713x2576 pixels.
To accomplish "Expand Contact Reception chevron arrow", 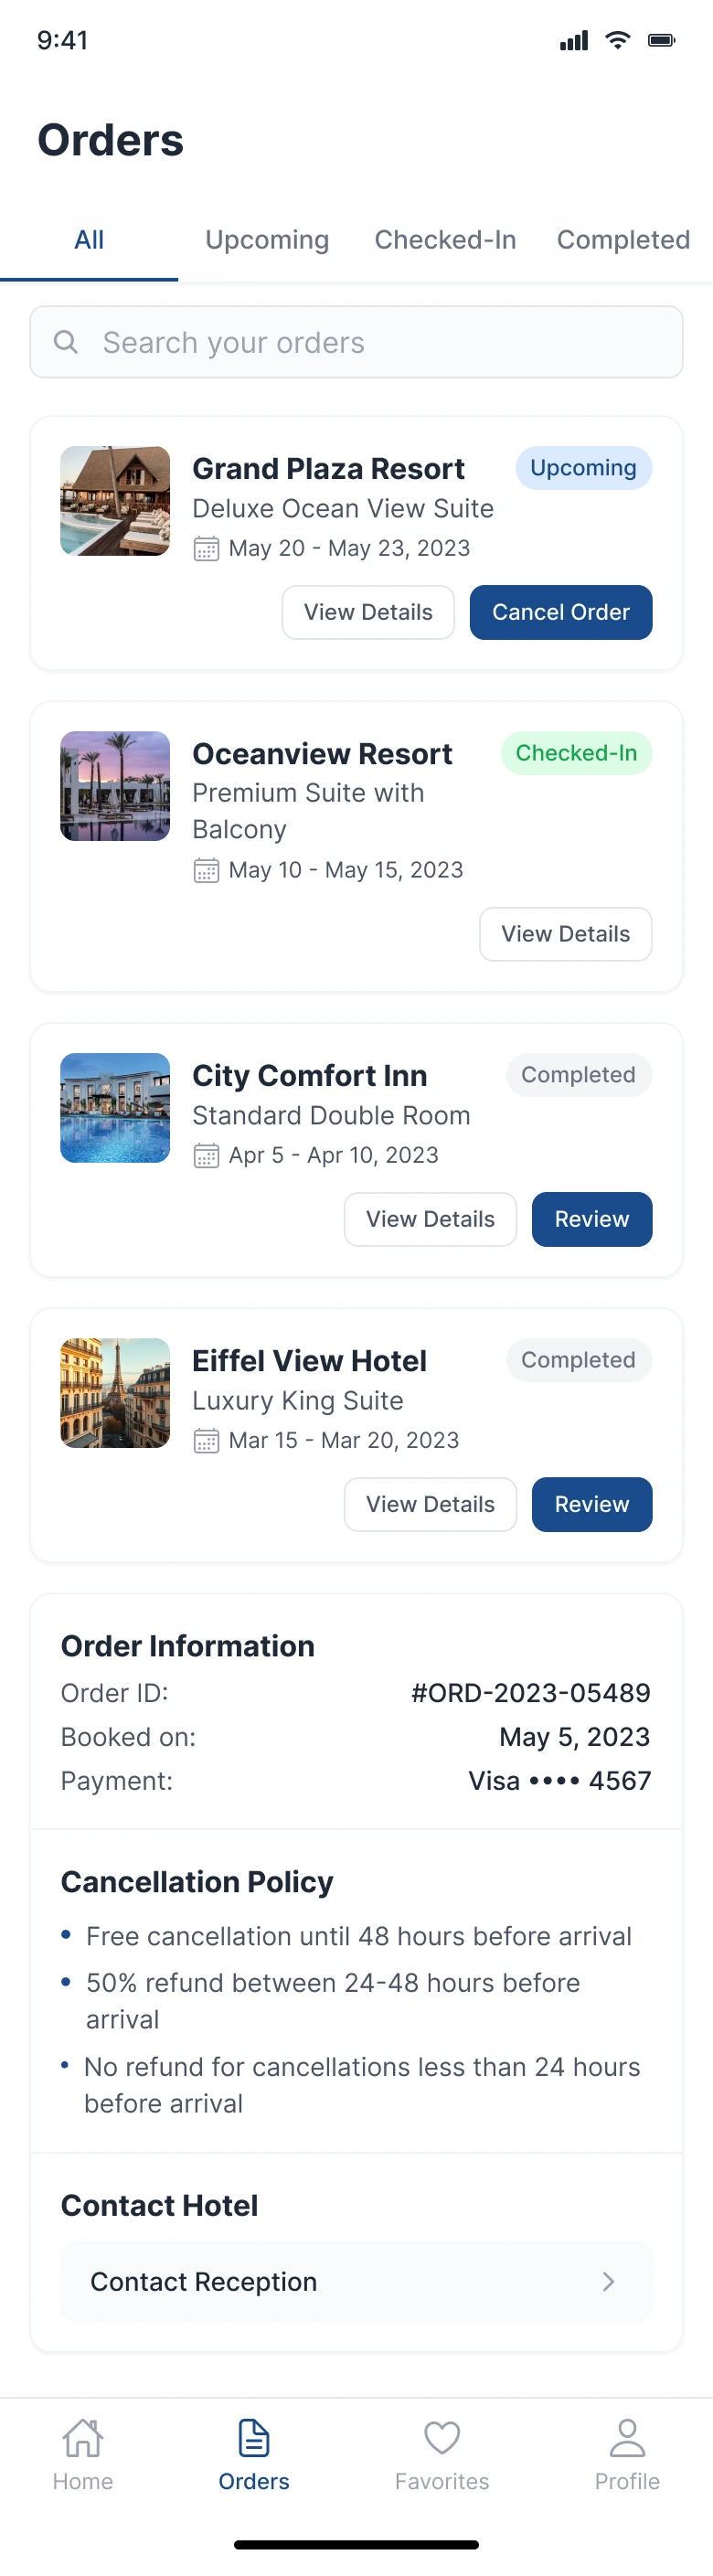I will (608, 2281).
